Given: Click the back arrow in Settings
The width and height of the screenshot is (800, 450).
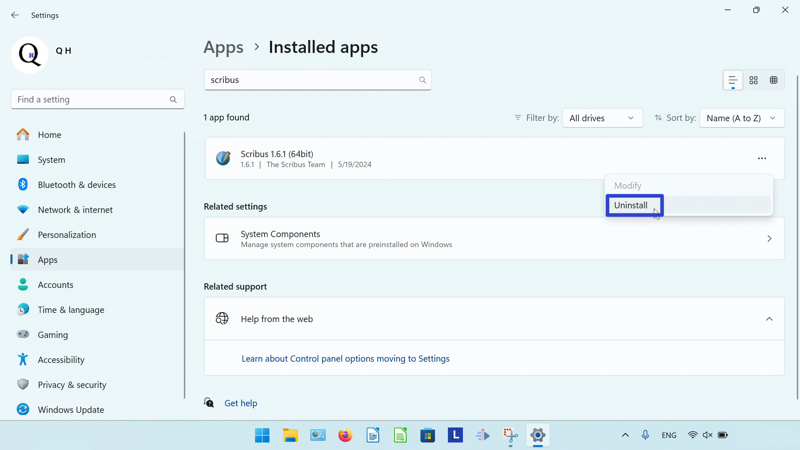Looking at the screenshot, I should tap(15, 15).
